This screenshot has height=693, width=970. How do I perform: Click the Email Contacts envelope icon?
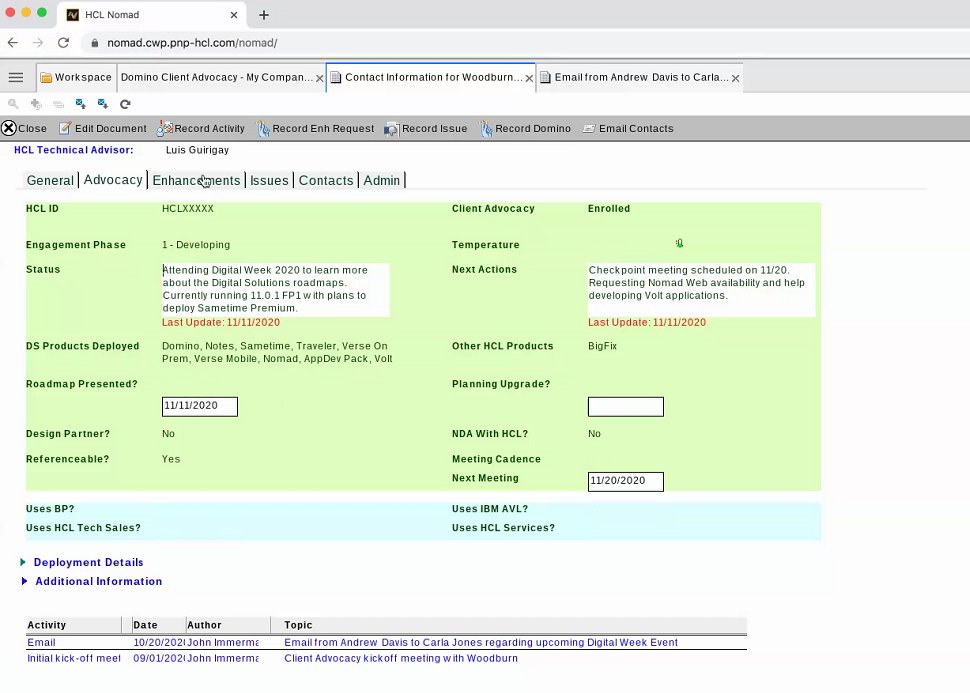(x=589, y=128)
